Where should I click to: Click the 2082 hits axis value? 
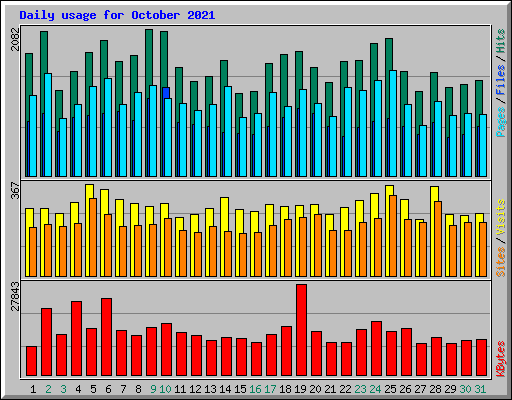point(15,39)
